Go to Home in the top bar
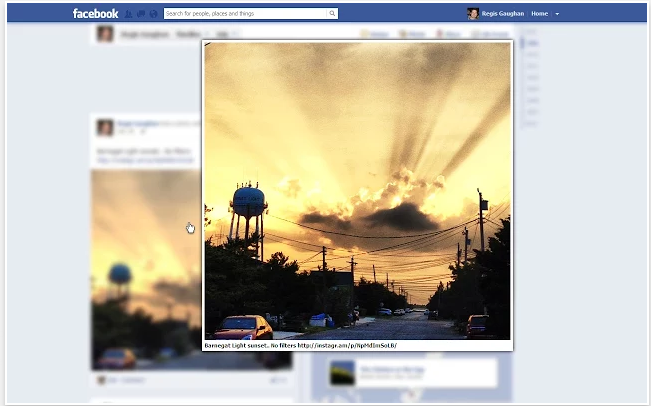Screen dimensions: 651x406 pyautogui.click(x=539, y=14)
